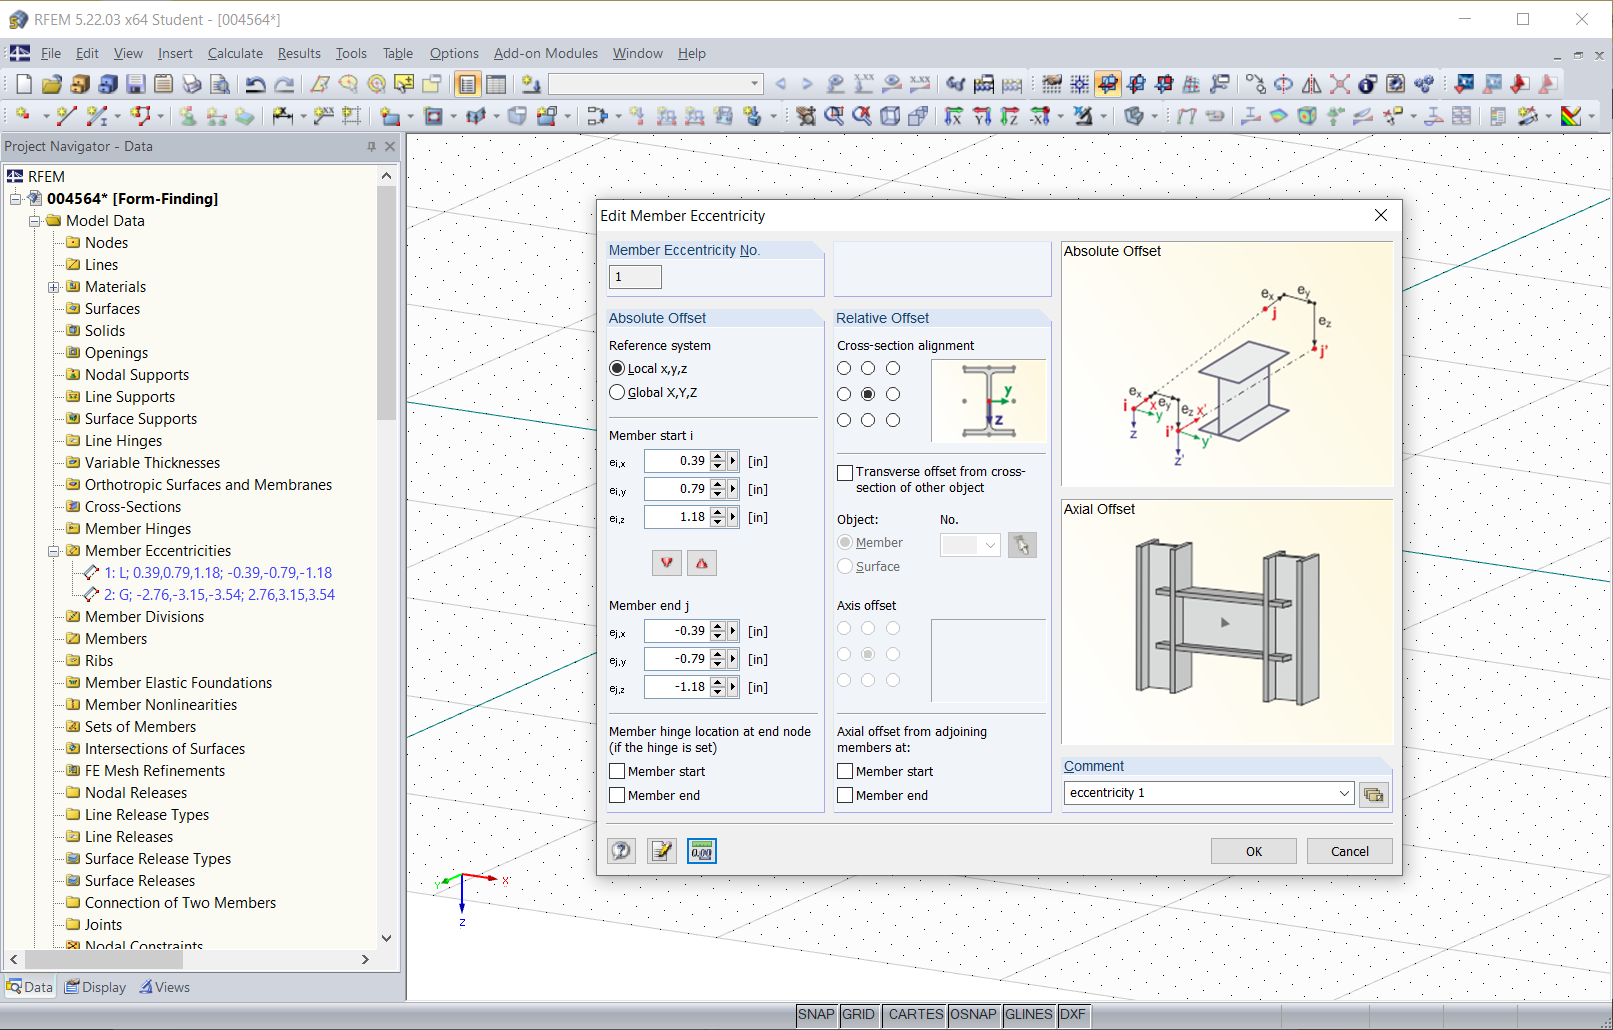Click the Help icon in the dialog
Image resolution: width=1613 pixels, height=1030 pixels.
coord(621,851)
